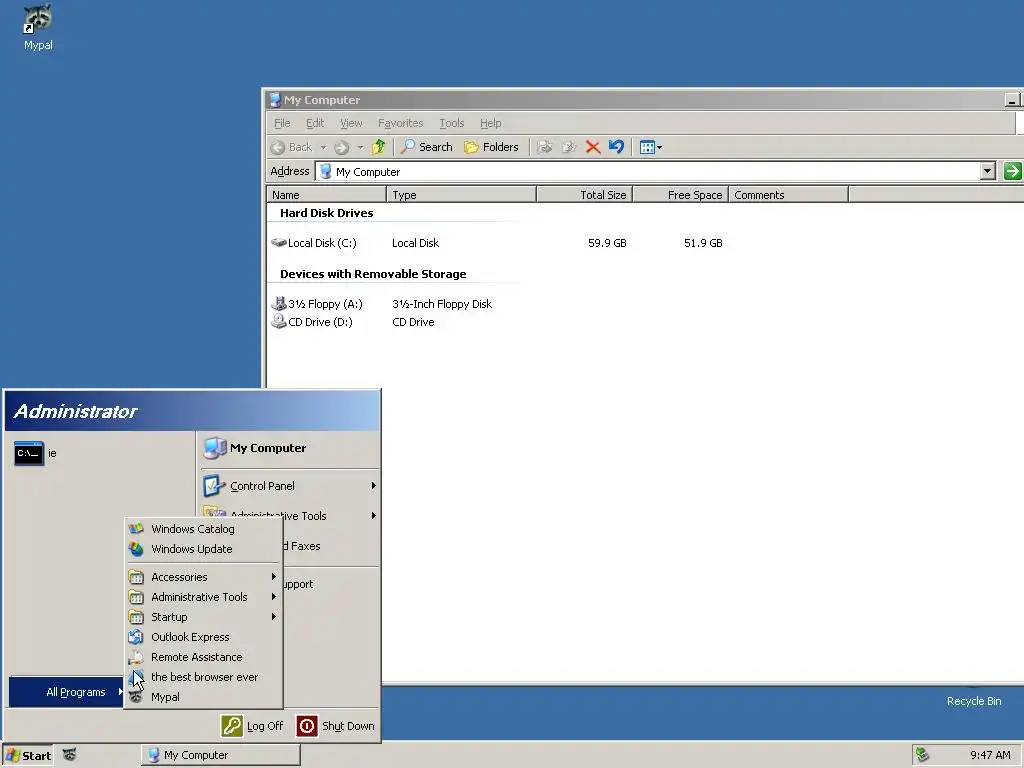Launch Windows Update from programs list

pyautogui.click(x=202, y=549)
